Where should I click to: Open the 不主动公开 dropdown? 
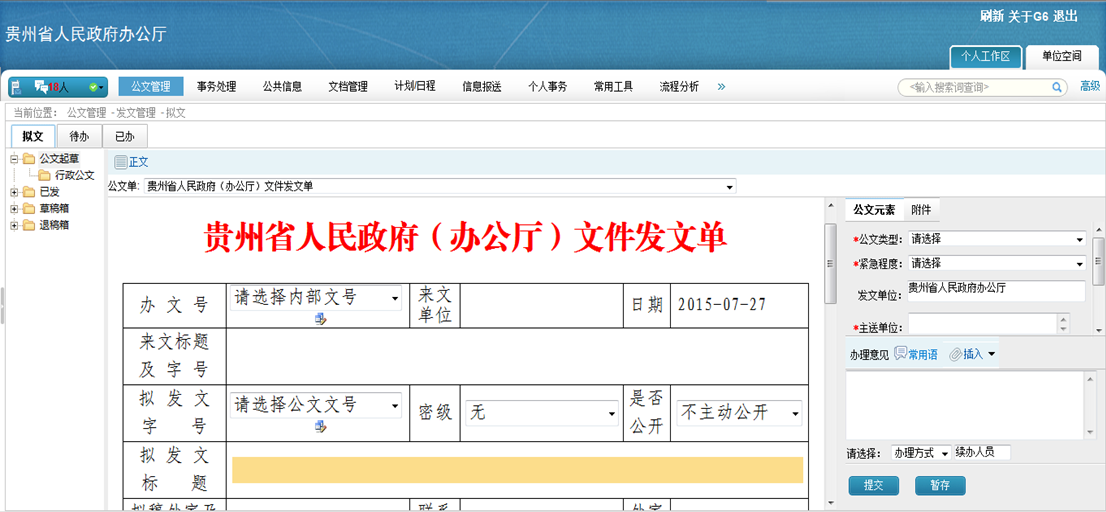click(739, 413)
